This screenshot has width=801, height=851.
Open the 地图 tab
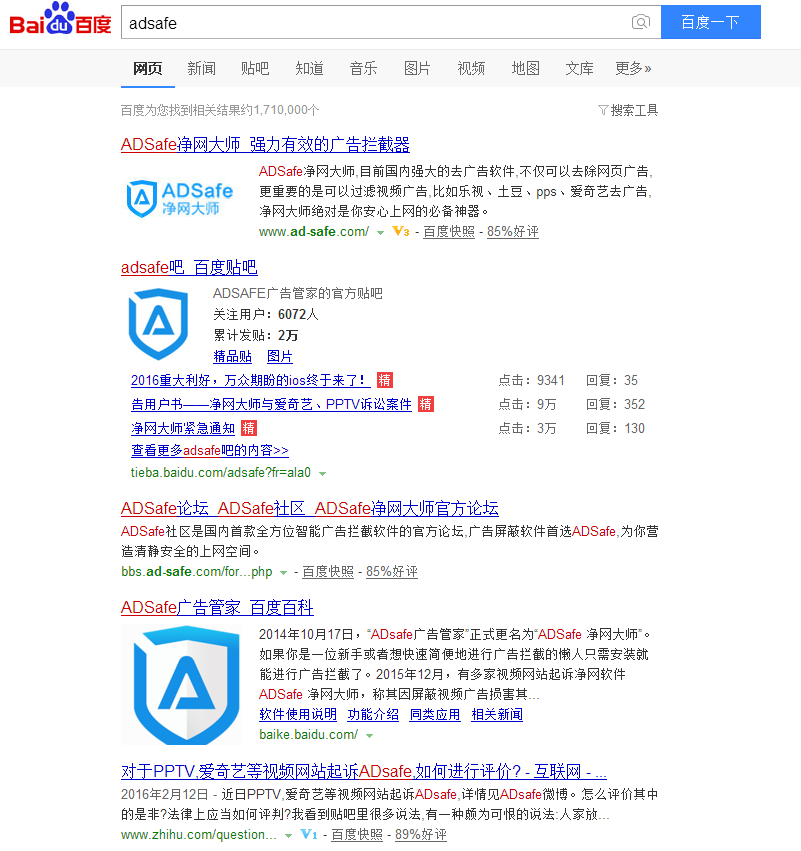click(525, 68)
